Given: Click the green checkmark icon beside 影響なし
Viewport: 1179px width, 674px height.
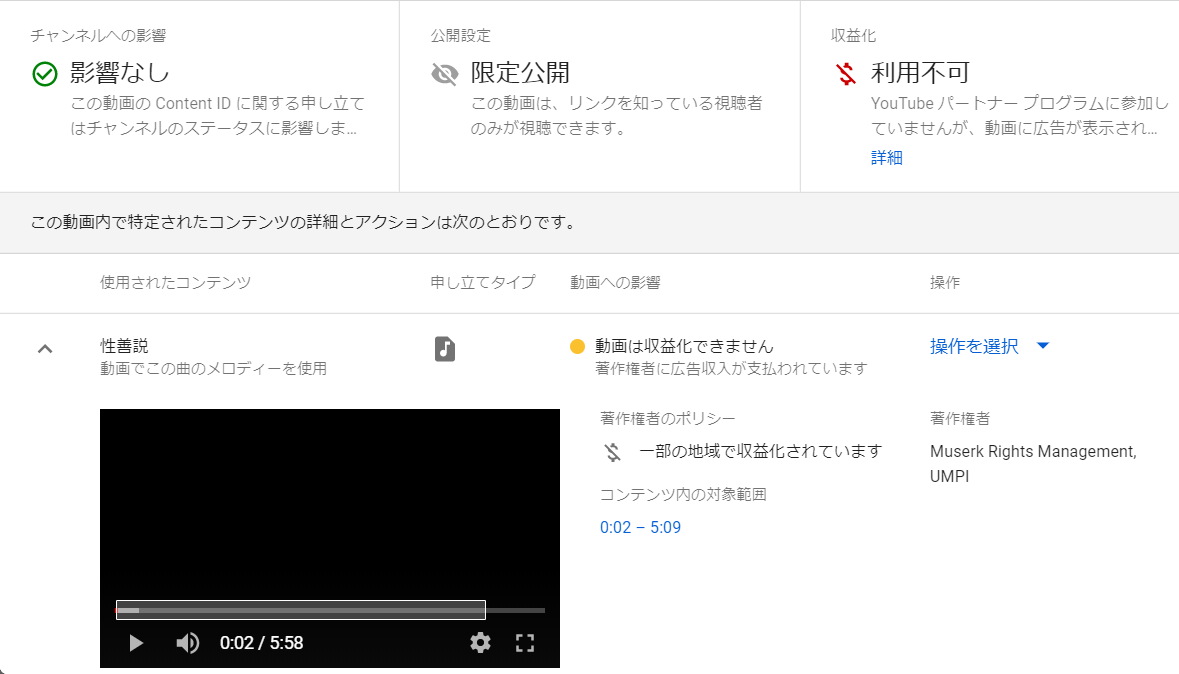Looking at the screenshot, I should pos(45,74).
